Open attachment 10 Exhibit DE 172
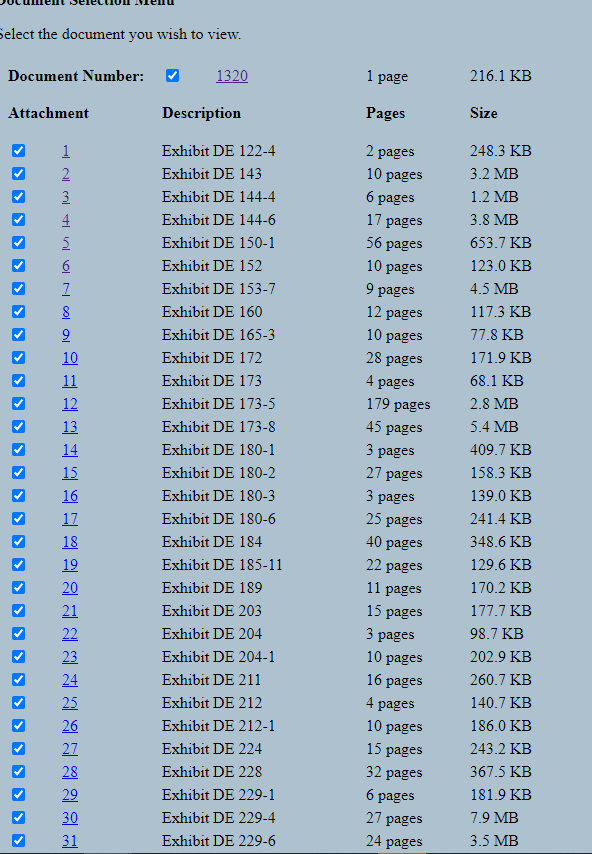This screenshot has width=592, height=854. pos(70,358)
